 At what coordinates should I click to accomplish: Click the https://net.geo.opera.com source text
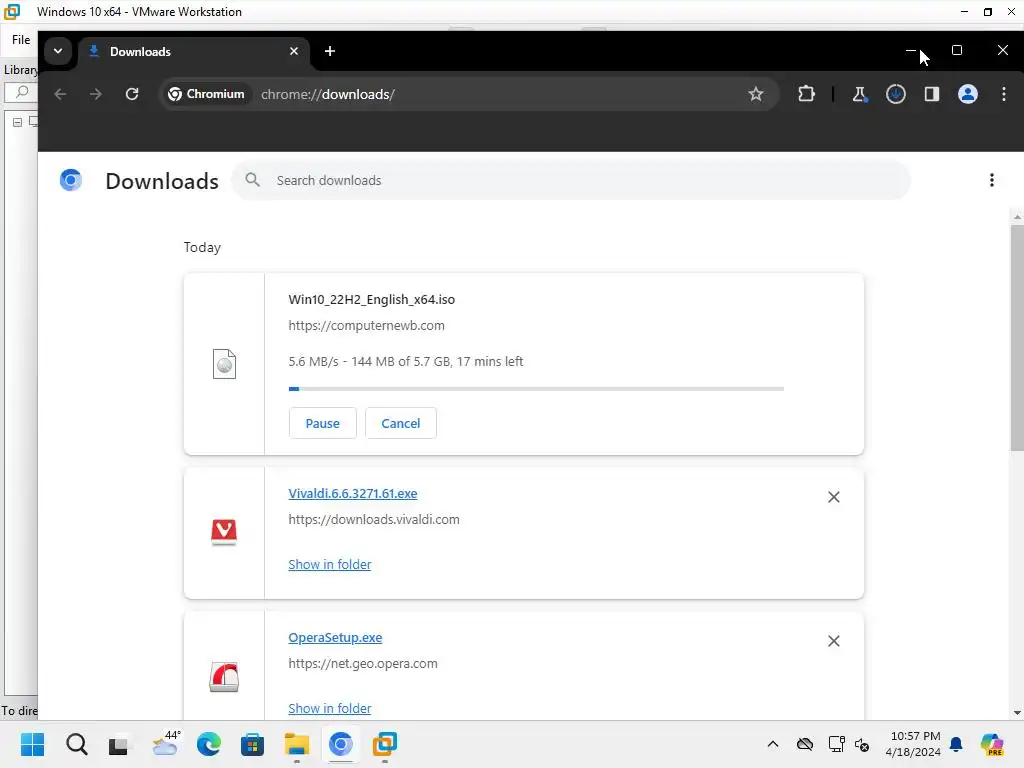363,664
